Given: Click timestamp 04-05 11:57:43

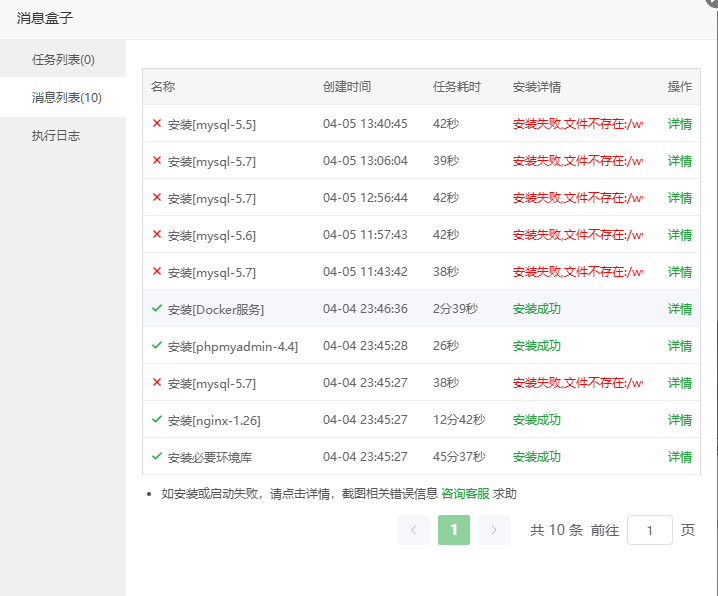Looking at the screenshot, I should (365, 235).
